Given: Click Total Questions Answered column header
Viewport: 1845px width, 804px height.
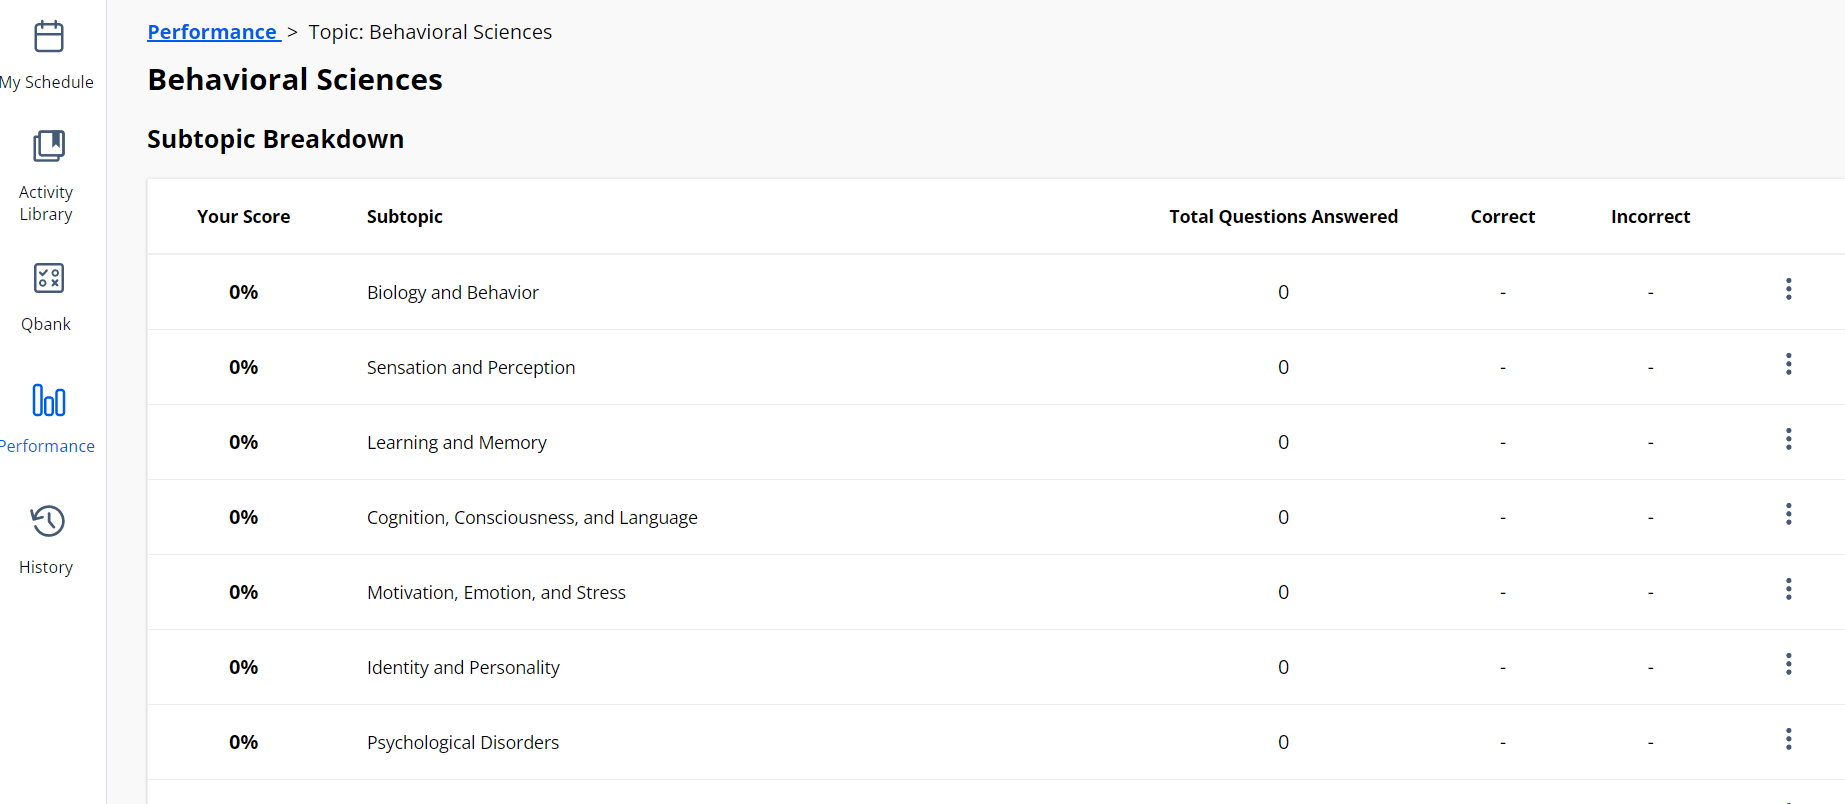Looking at the screenshot, I should [x=1283, y=217].
